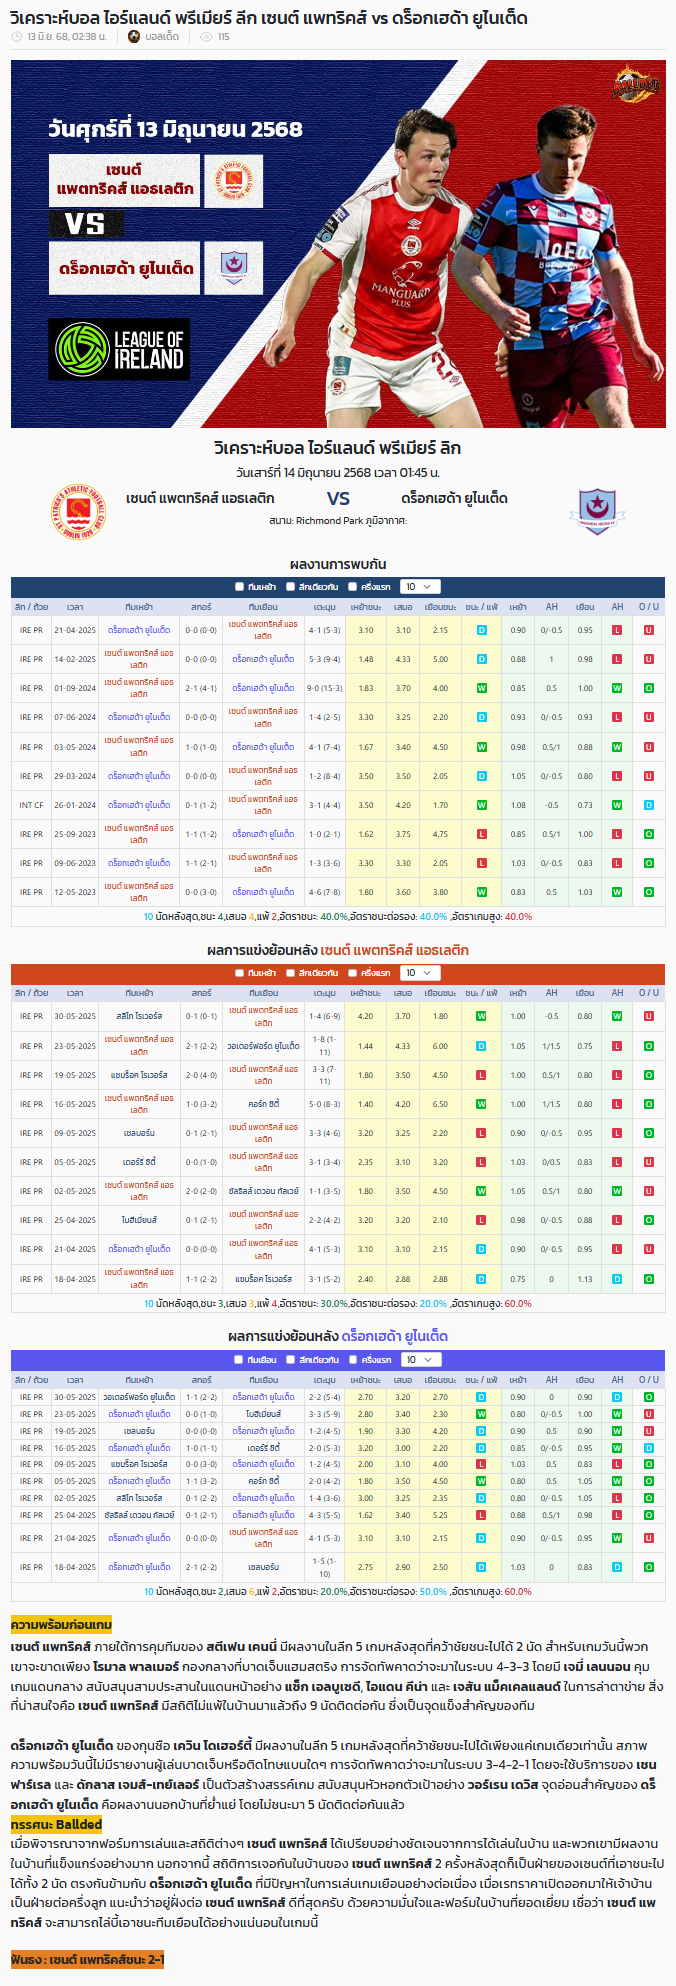Click the สกอร์ column header in head-to-head table
The image size is (676, 1986).
click(x=202, y=607)
